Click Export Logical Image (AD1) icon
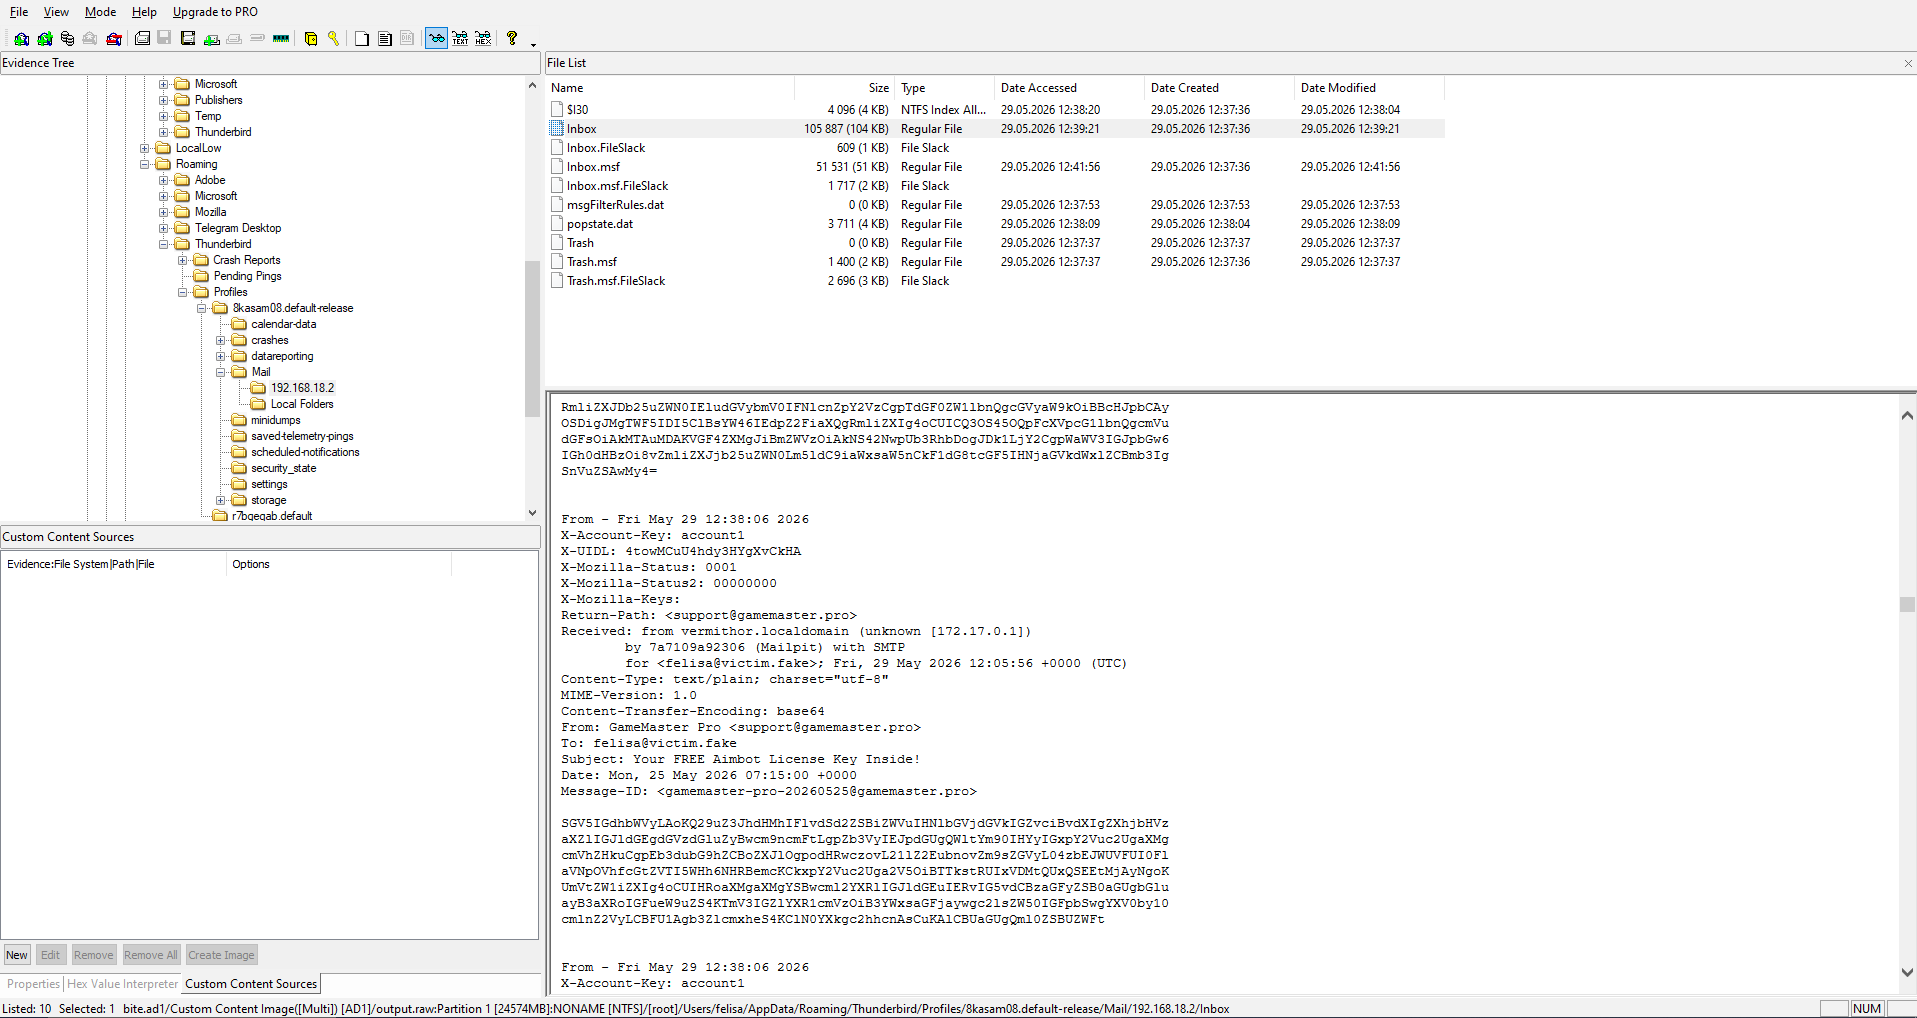Viewport: 1917px width, 1018px height. 188,38
